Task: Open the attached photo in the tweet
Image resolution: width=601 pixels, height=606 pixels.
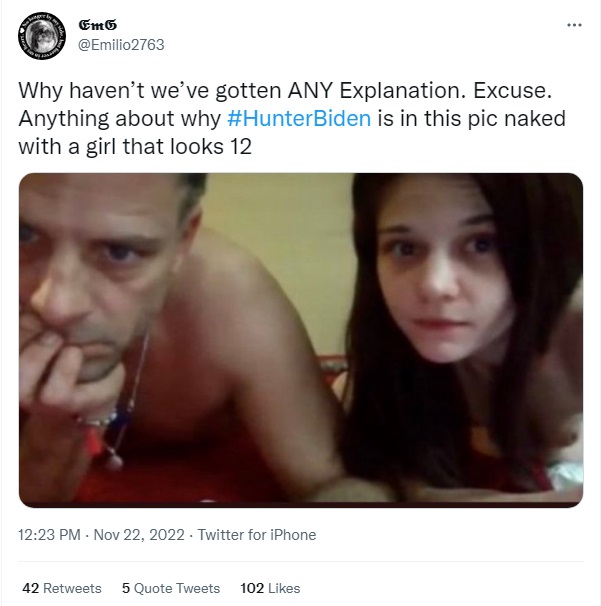Action: (x=301, y=340)
